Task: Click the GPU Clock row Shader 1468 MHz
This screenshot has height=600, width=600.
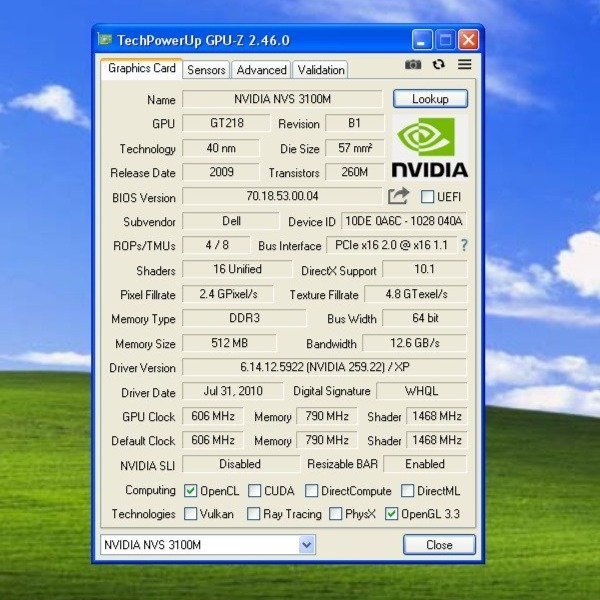Action: (x=437, y=416)
